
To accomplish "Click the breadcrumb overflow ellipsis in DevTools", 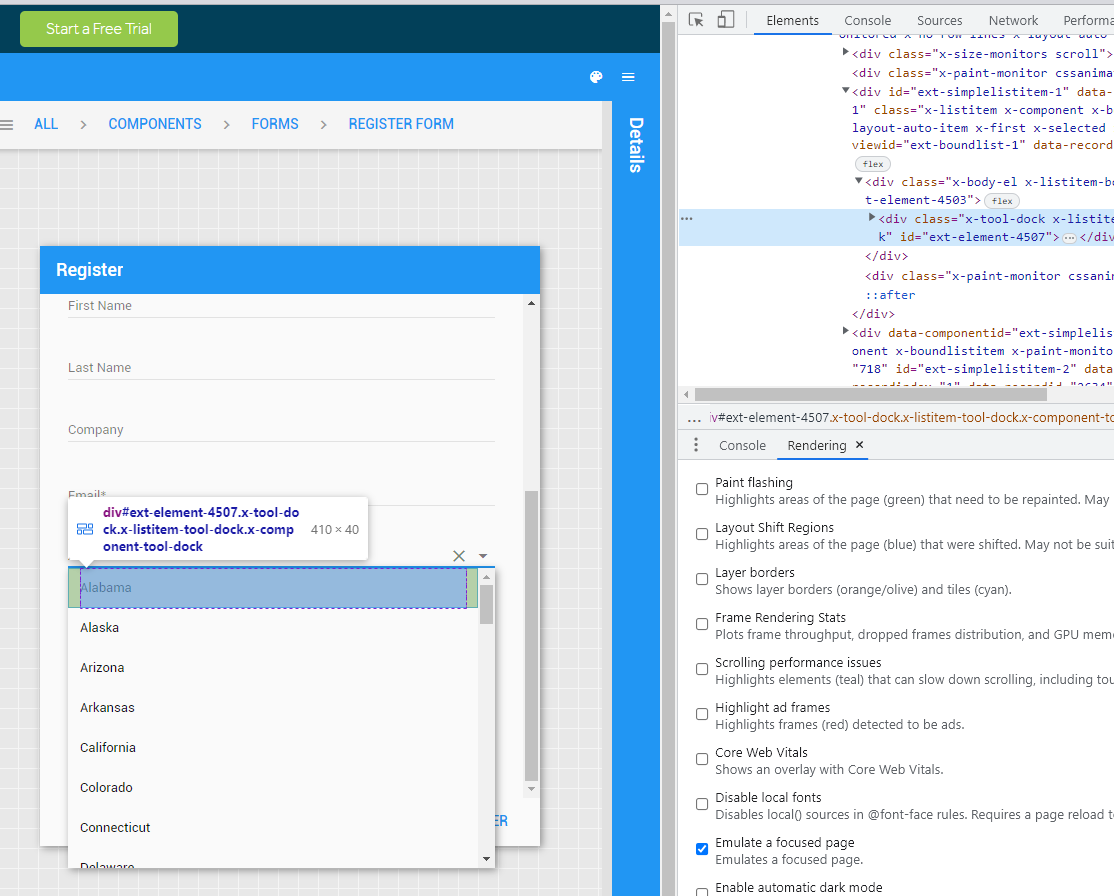I will tap(694, 419).
